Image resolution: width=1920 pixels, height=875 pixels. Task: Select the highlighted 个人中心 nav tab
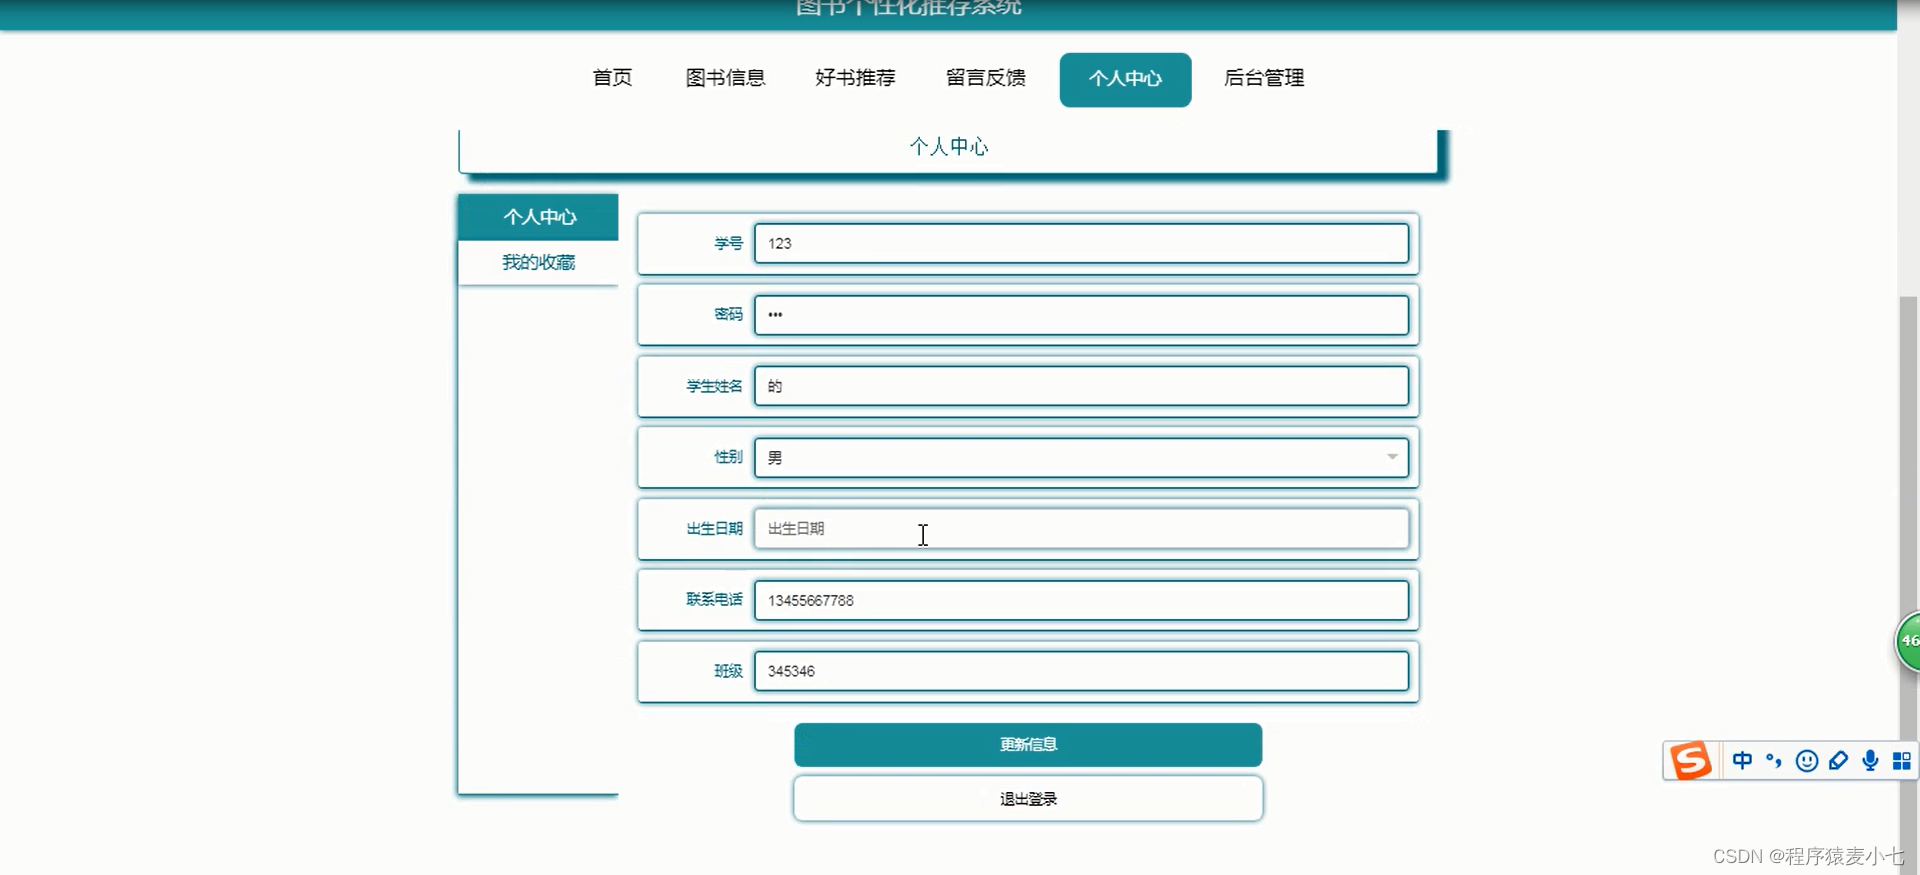(1125, 79)
